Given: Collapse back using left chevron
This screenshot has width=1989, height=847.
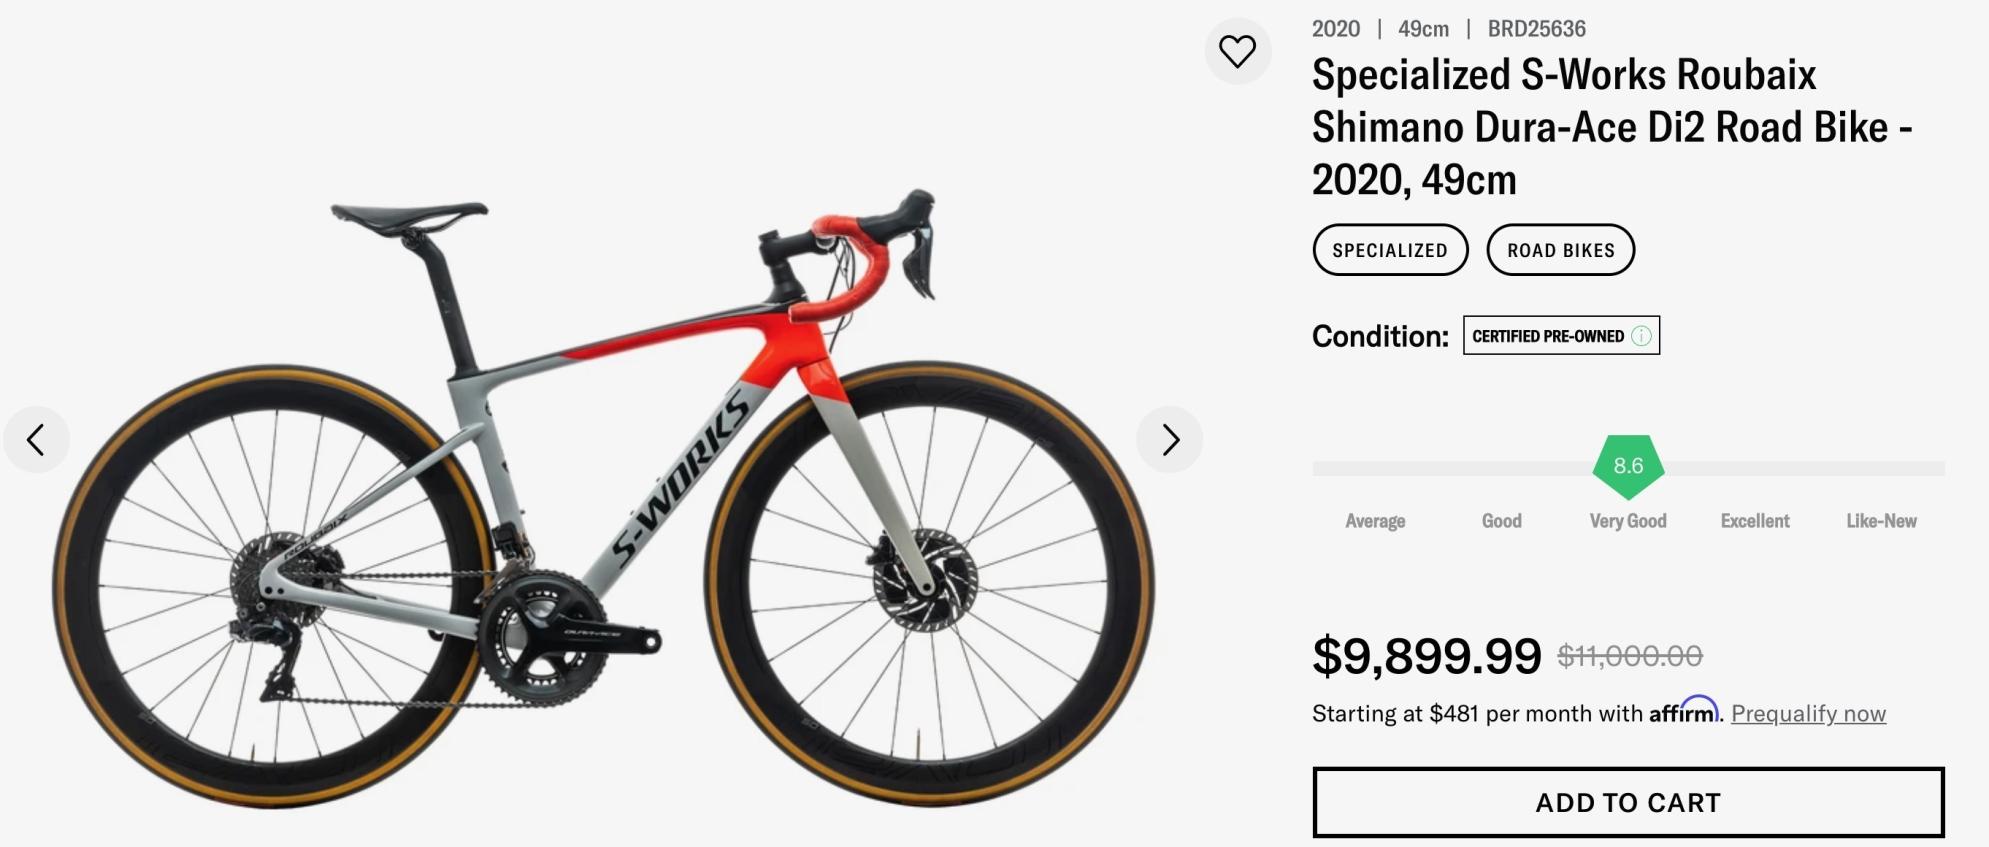Looking at the screenshot, I should [37, 439].
